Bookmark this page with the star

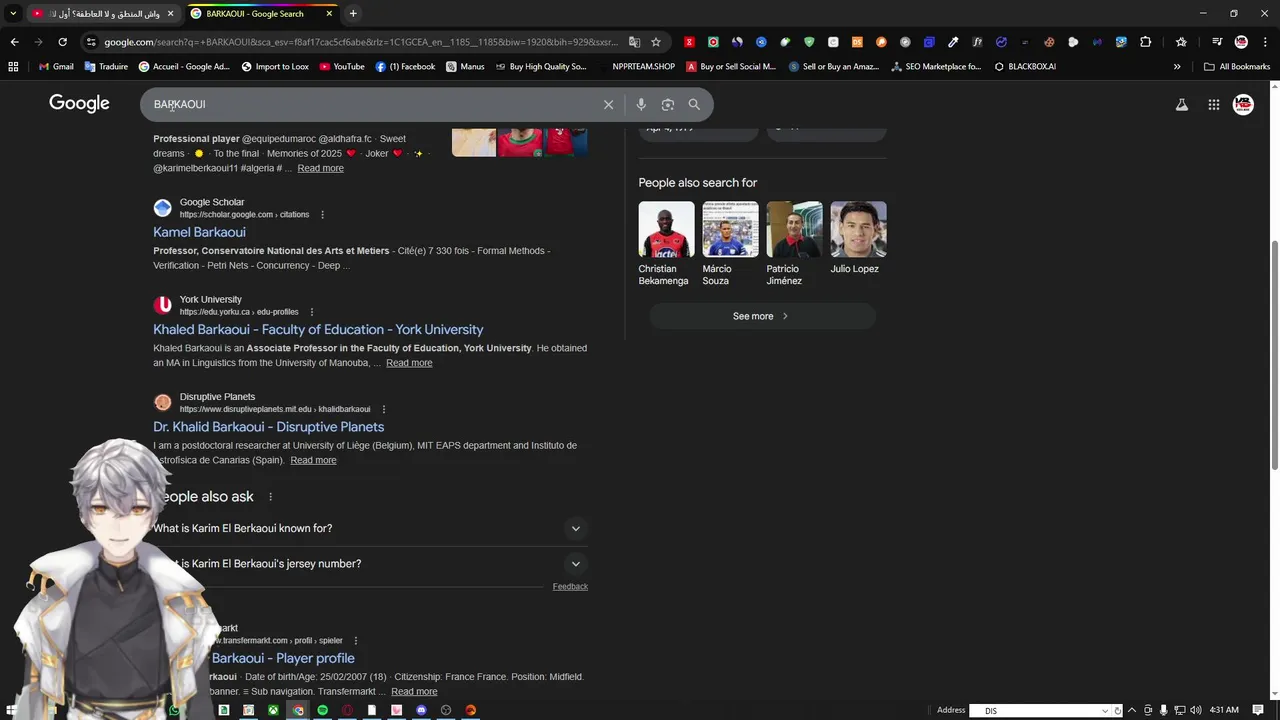pyautogui.click(x=656, y=42)
